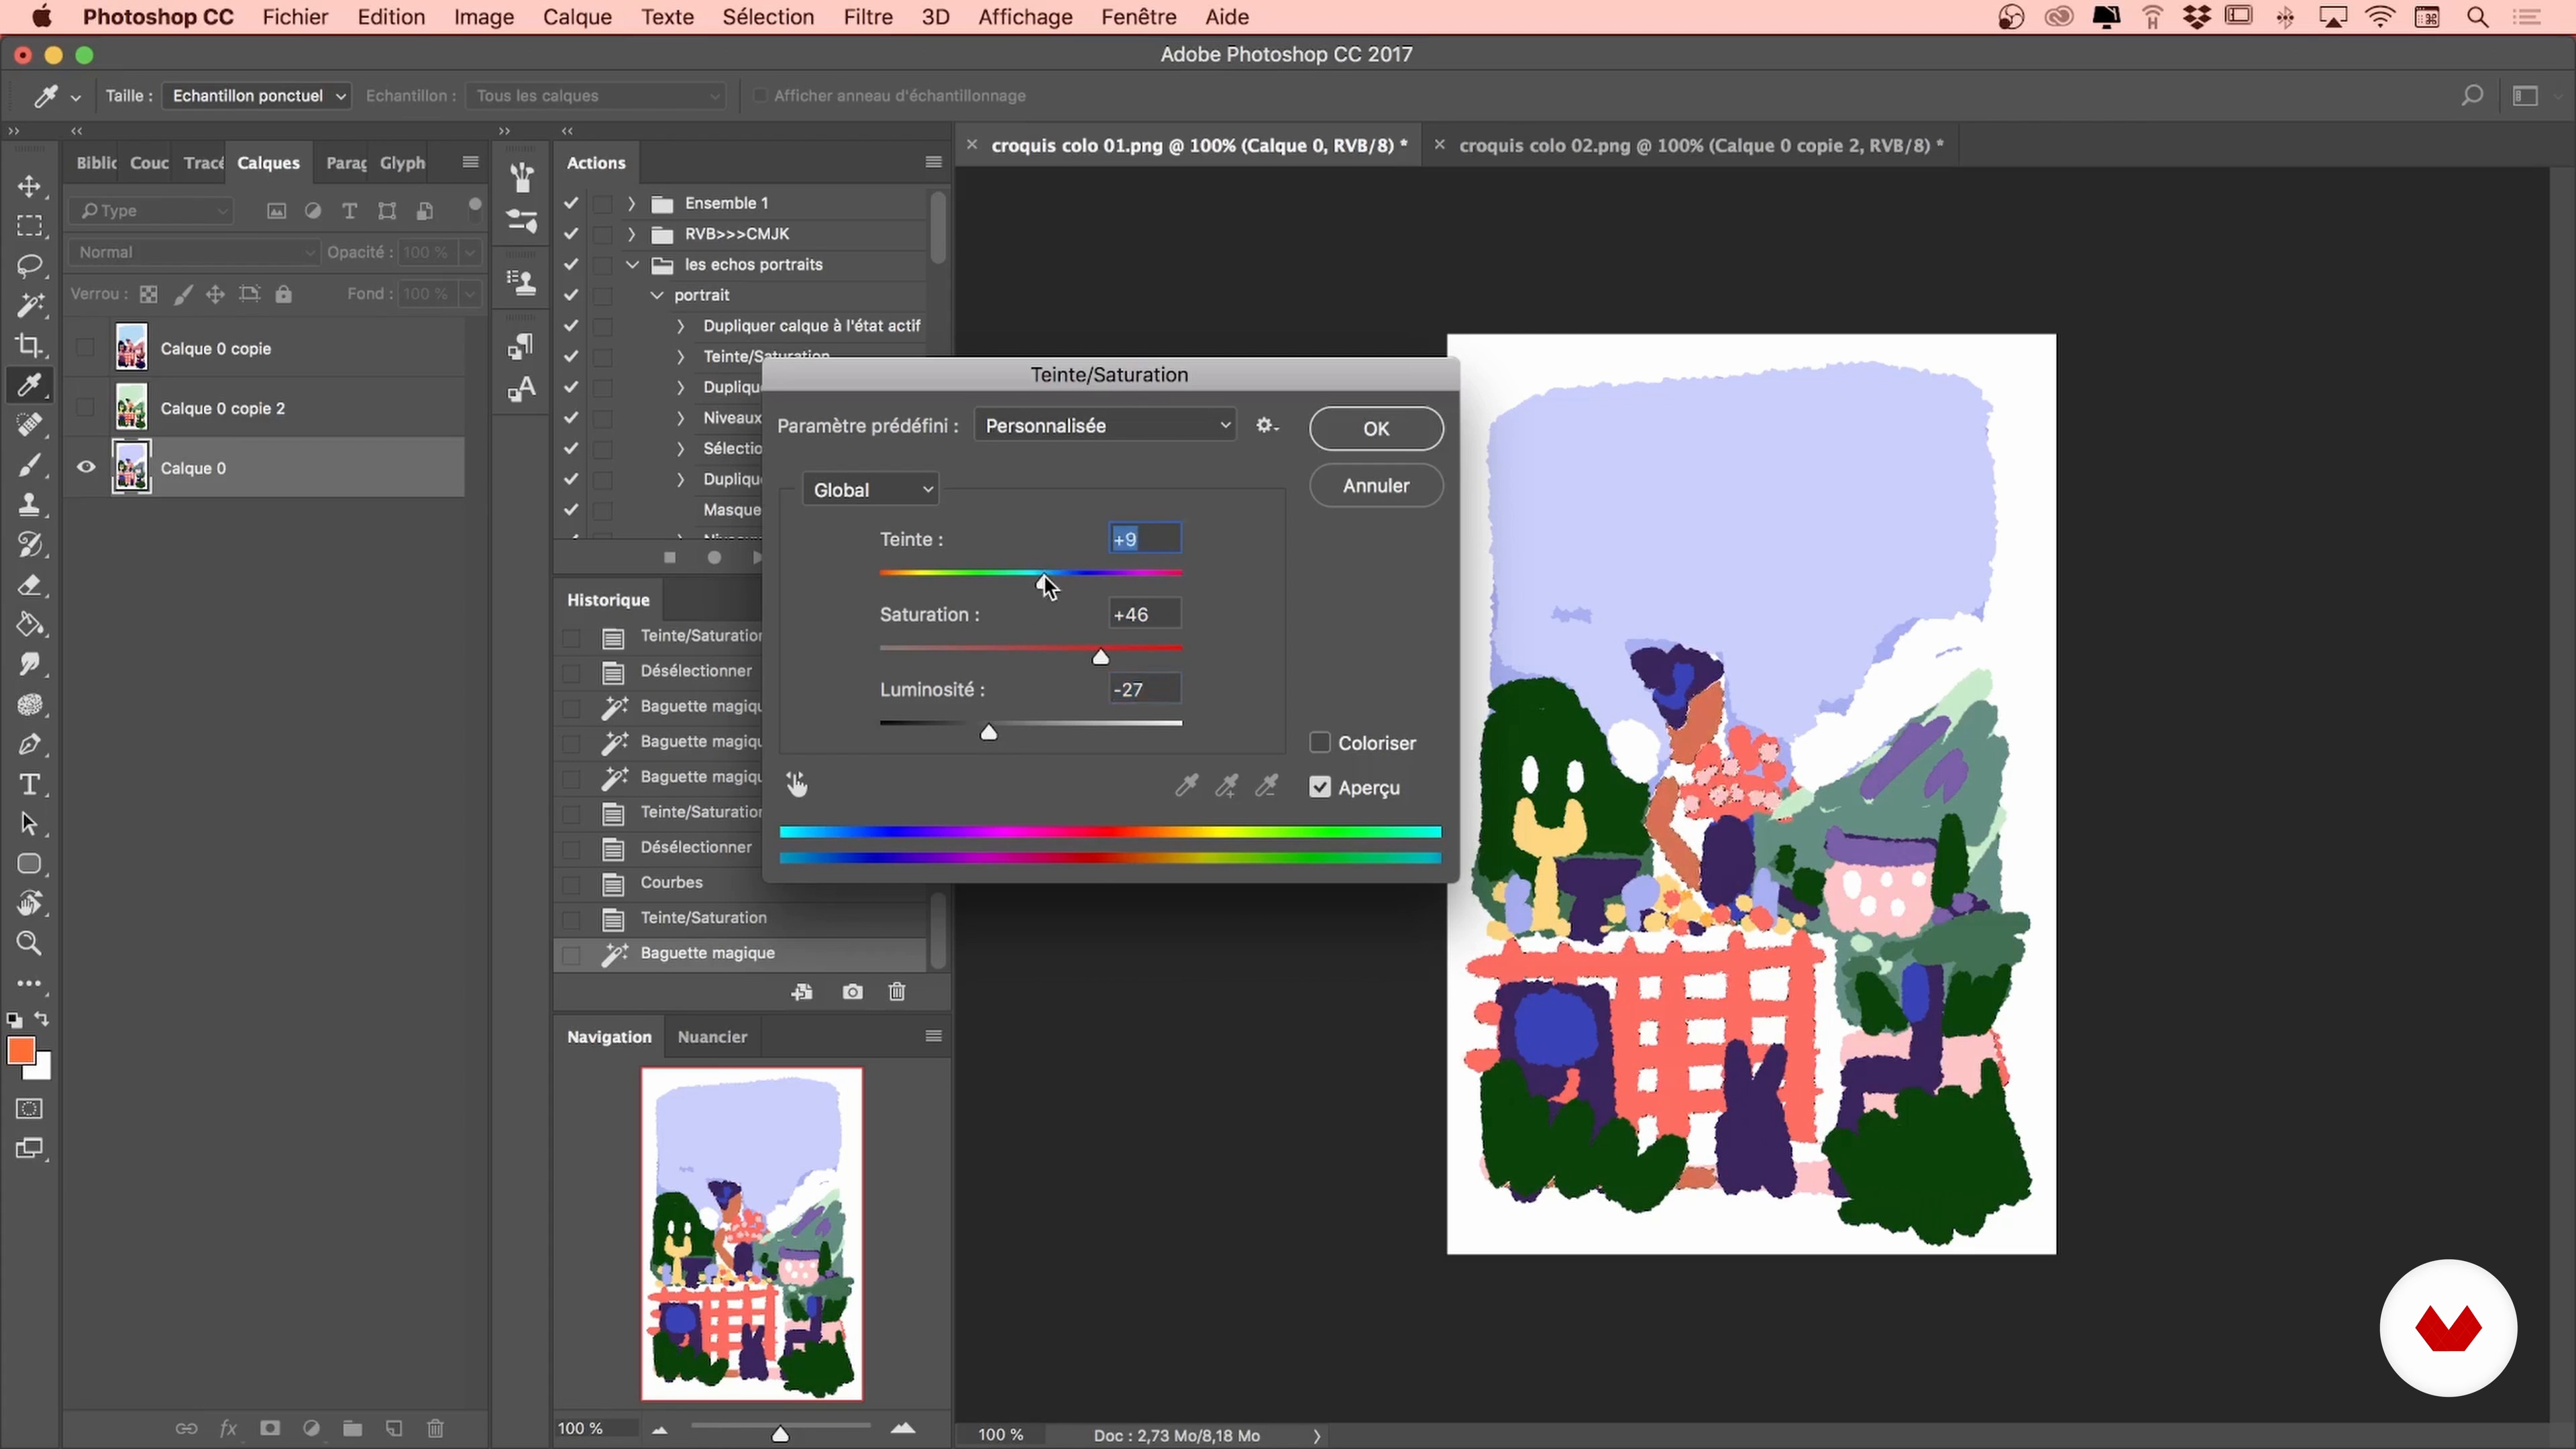Open the Calques panel menu
The image size is (2576, 1449).
[x=470, y=162]
